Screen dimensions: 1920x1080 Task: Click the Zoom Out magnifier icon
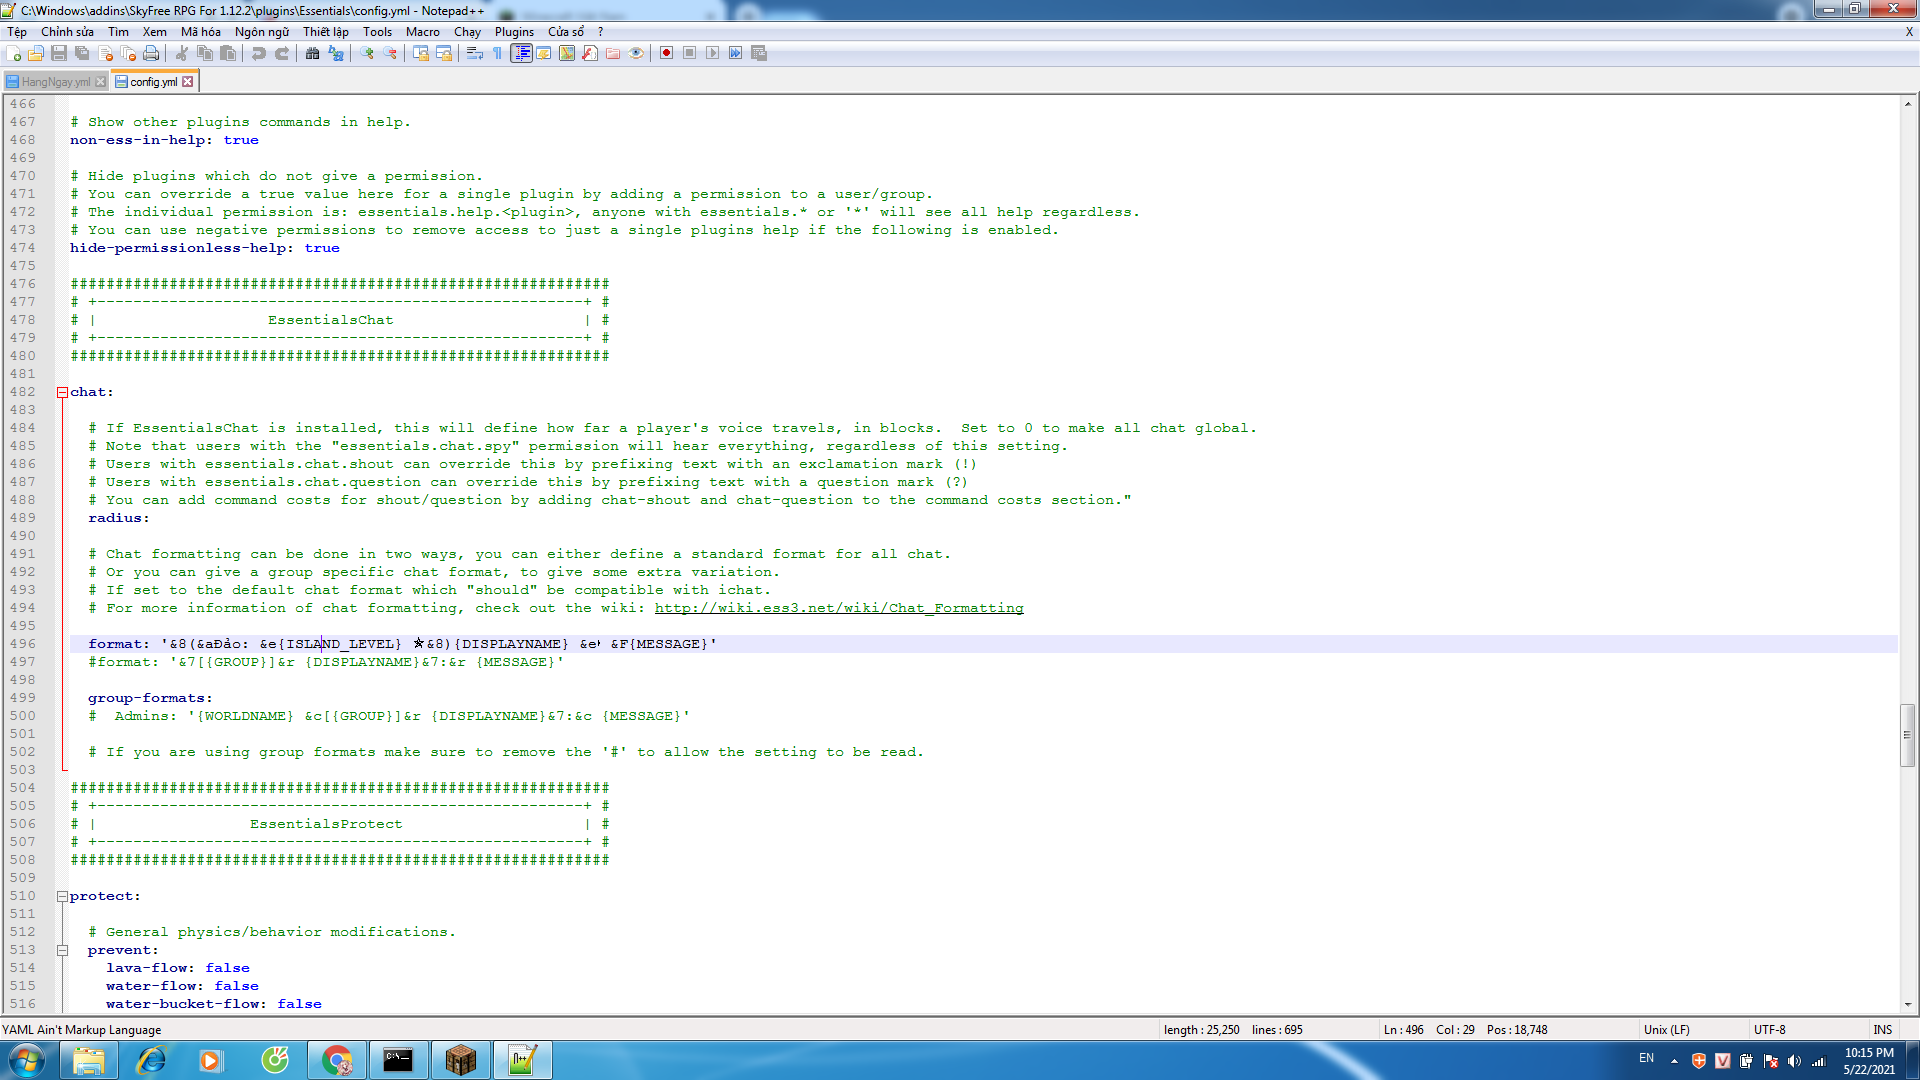[390, 53]
